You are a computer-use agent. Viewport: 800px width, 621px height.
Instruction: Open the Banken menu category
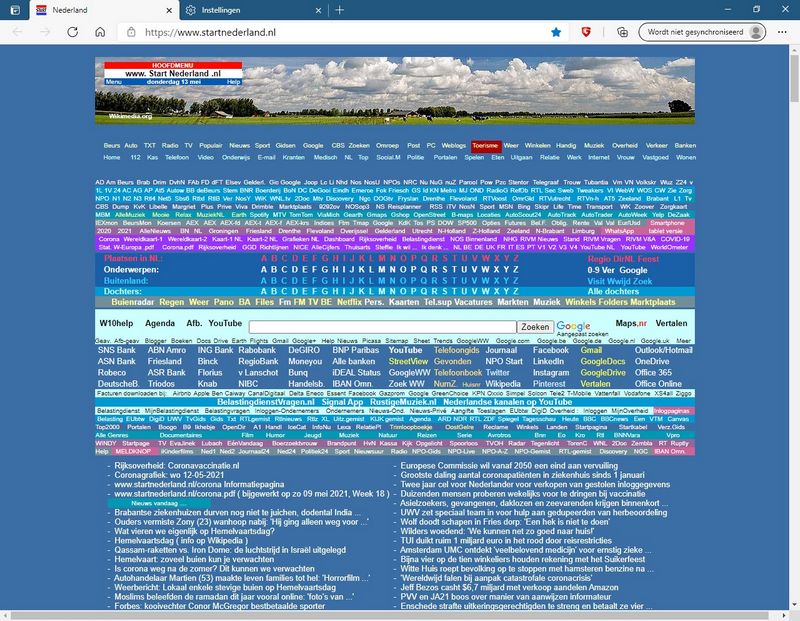pos(685,145)
